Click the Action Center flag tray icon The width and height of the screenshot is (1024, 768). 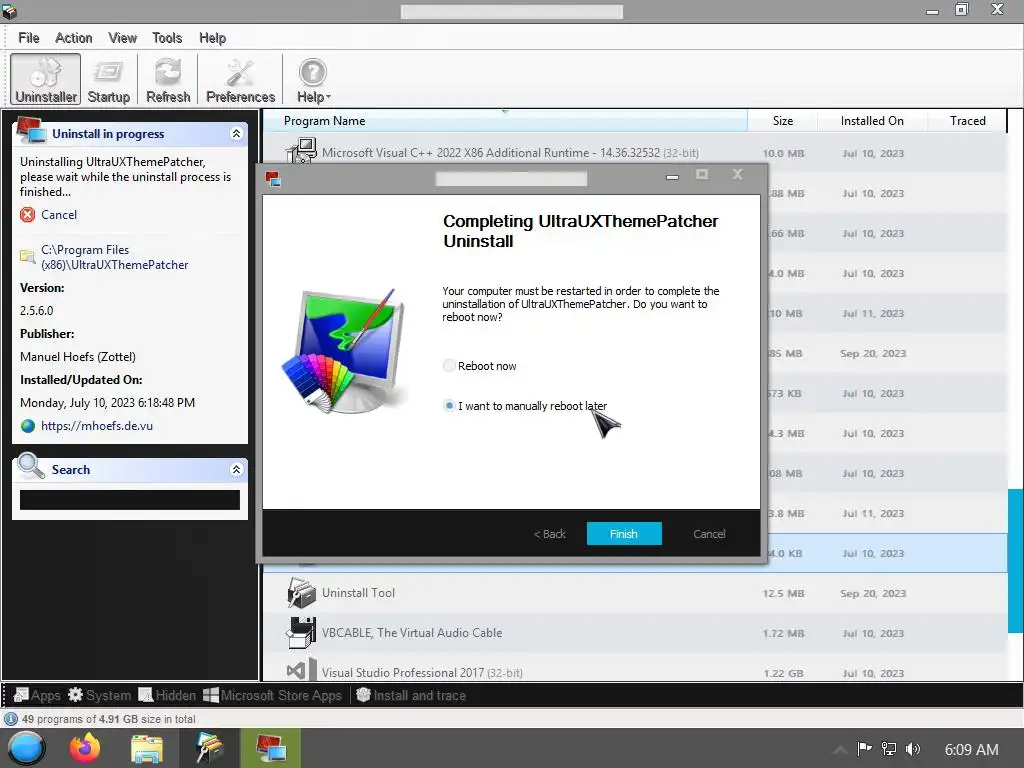[x=865, y=749]
